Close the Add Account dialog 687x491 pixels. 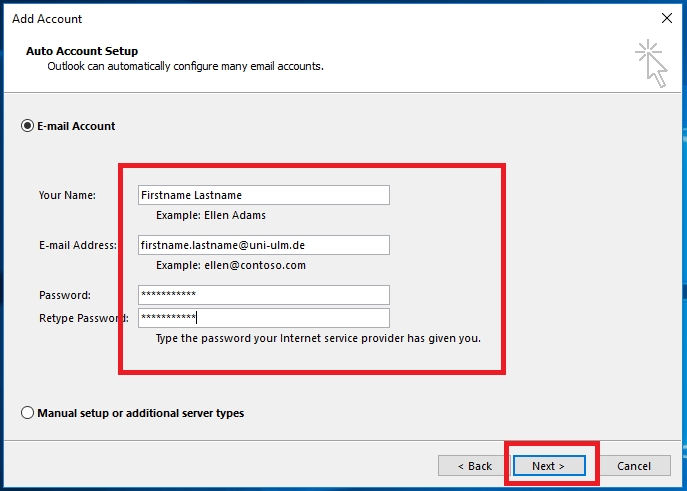(666, 18)
